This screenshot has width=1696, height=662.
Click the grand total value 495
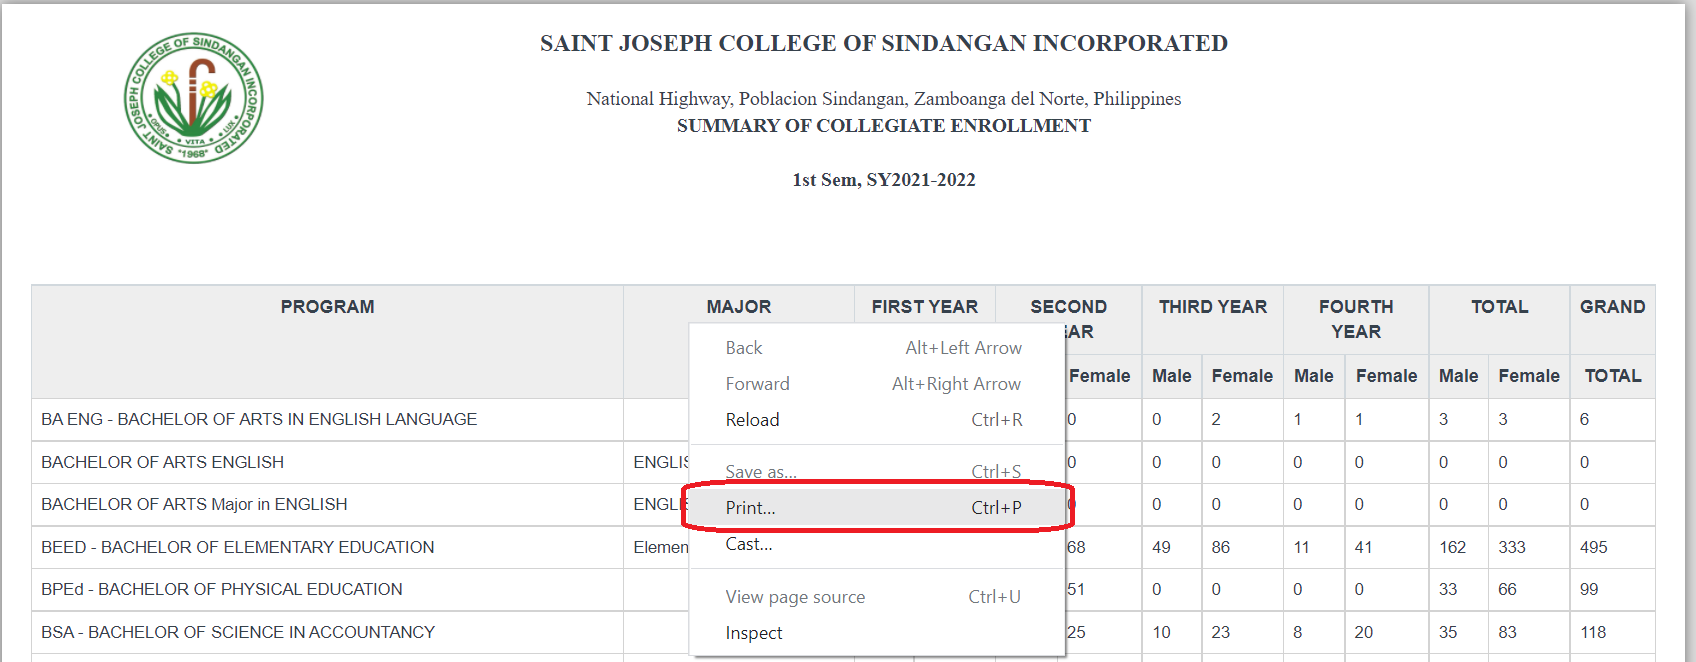[x=1593, y=548]
